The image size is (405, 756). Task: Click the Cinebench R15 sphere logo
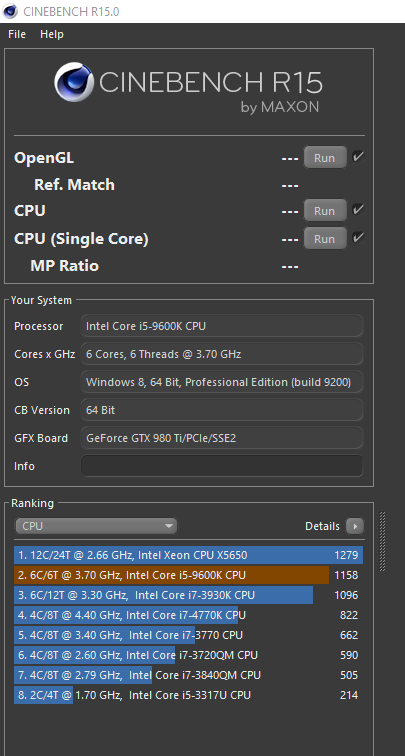click(x=73, y=81)
